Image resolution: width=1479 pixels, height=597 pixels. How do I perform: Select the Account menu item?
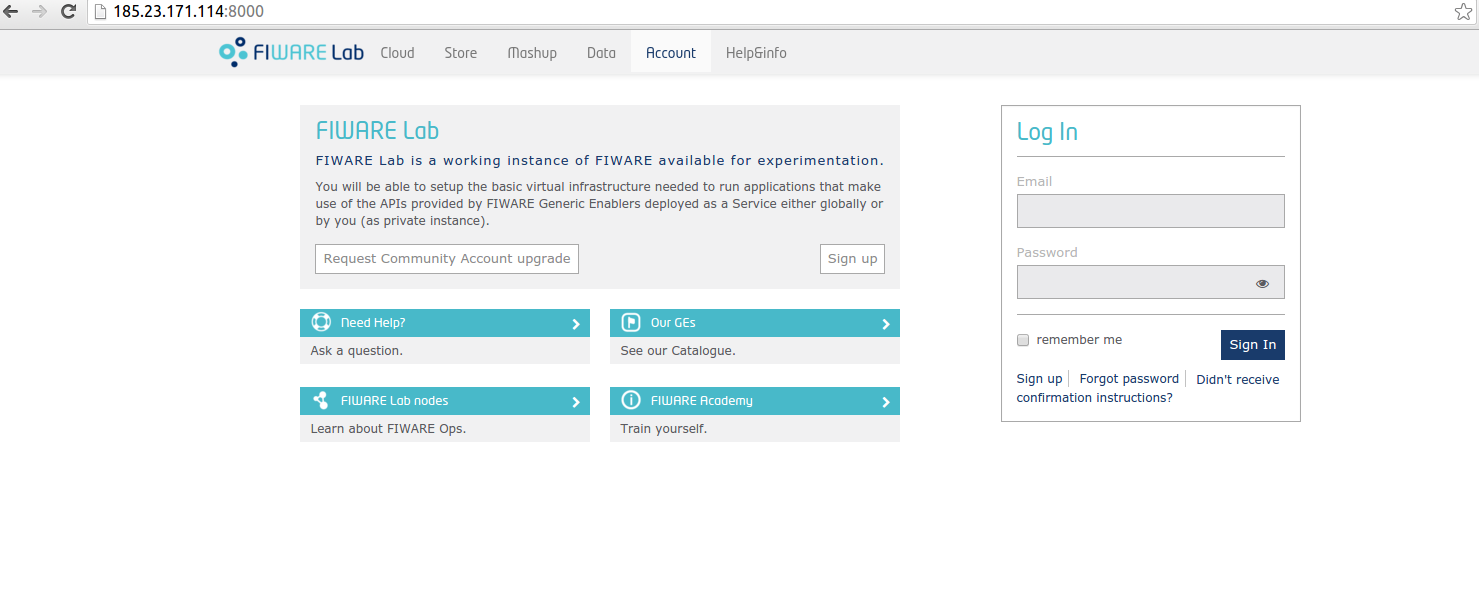(671, 53)
